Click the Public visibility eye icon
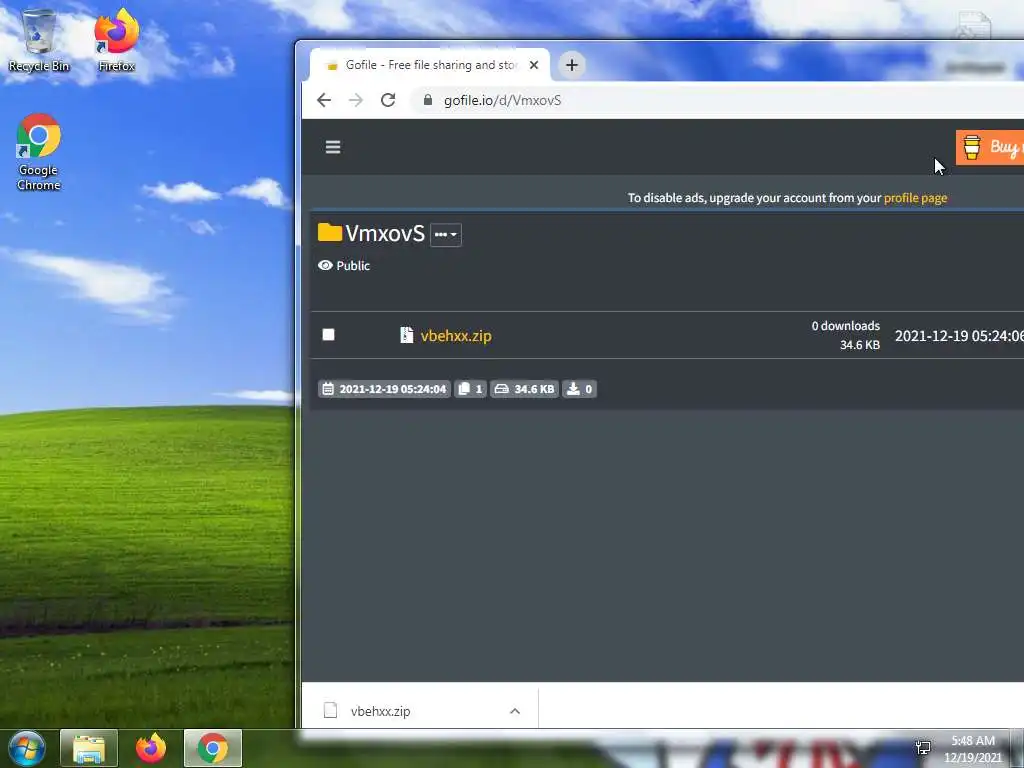Viewport: 1024px width, 768px height. 325,265
